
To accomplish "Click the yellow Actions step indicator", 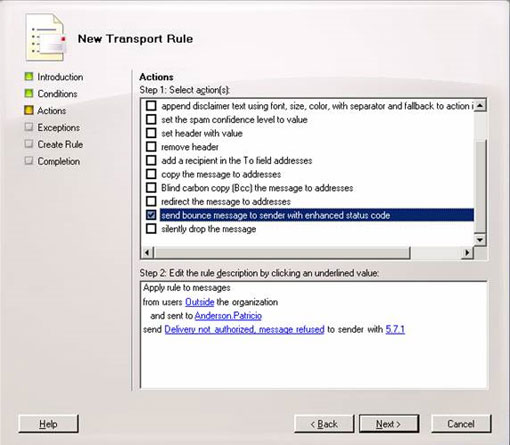I will tap(29, 110).
